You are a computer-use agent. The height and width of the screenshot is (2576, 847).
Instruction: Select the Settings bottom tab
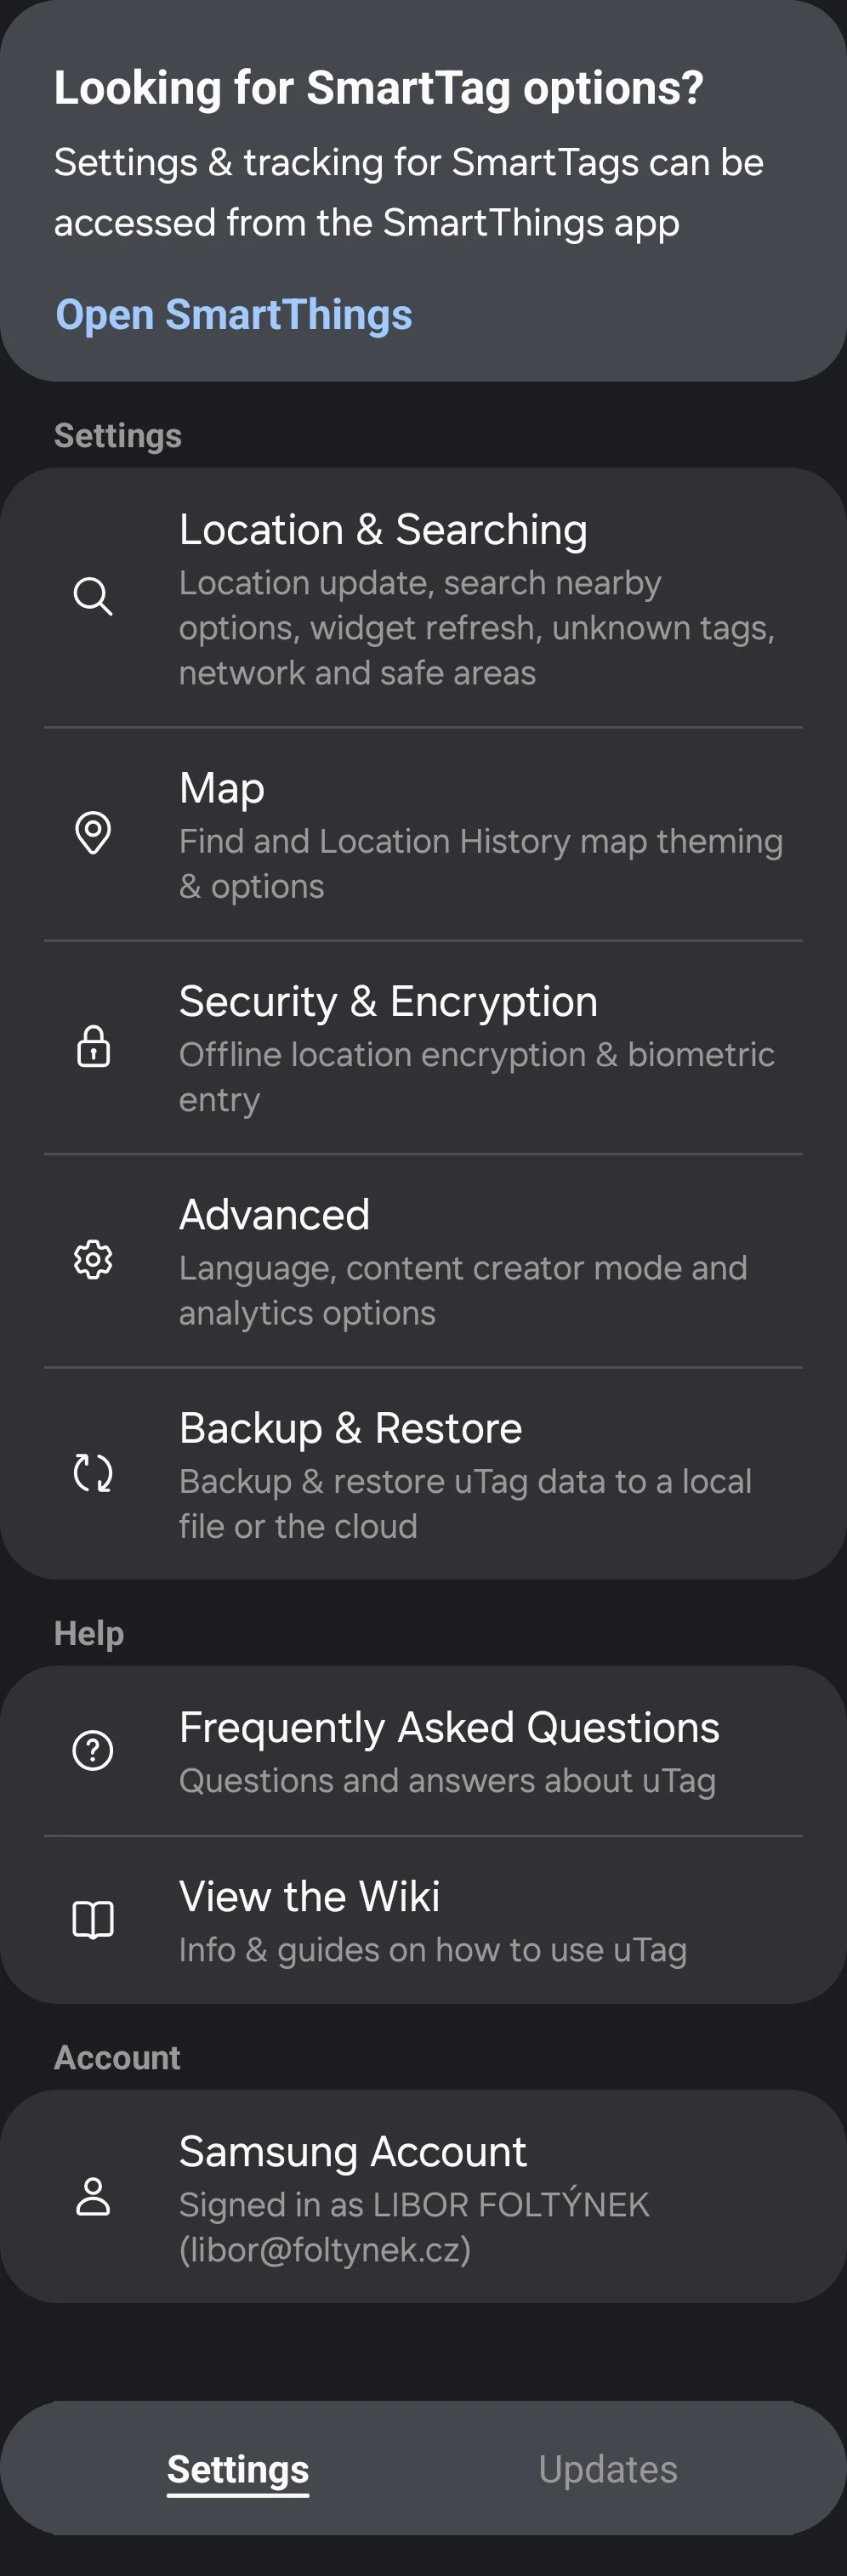[238, 2469]
